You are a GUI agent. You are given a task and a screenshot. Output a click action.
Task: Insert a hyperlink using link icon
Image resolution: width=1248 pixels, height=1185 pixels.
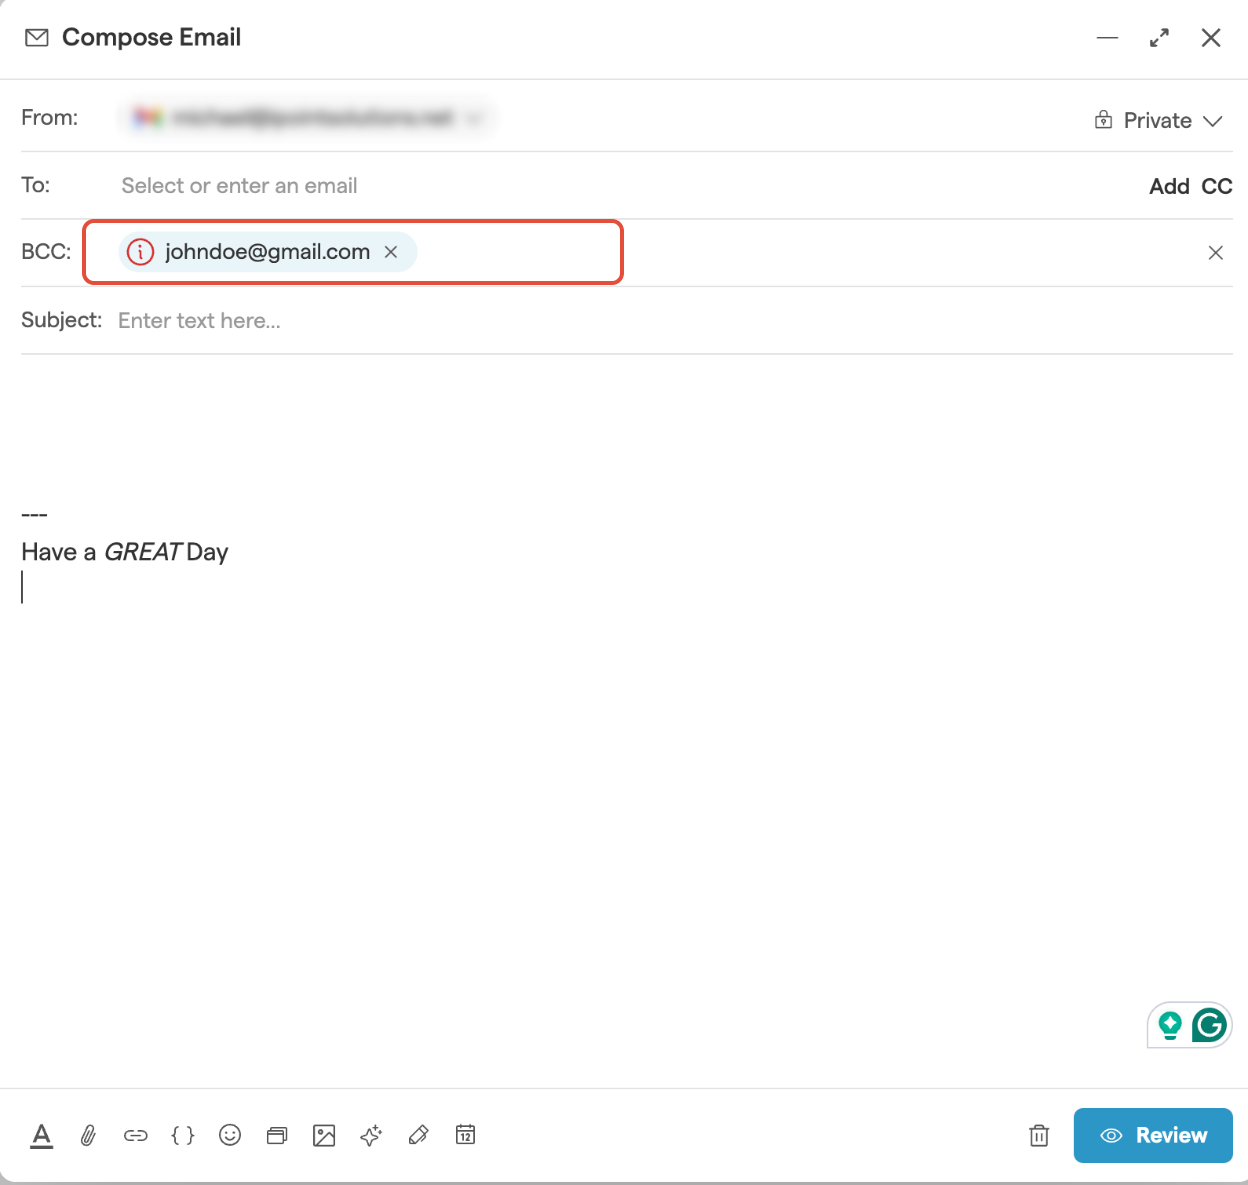coord(135,1135)
